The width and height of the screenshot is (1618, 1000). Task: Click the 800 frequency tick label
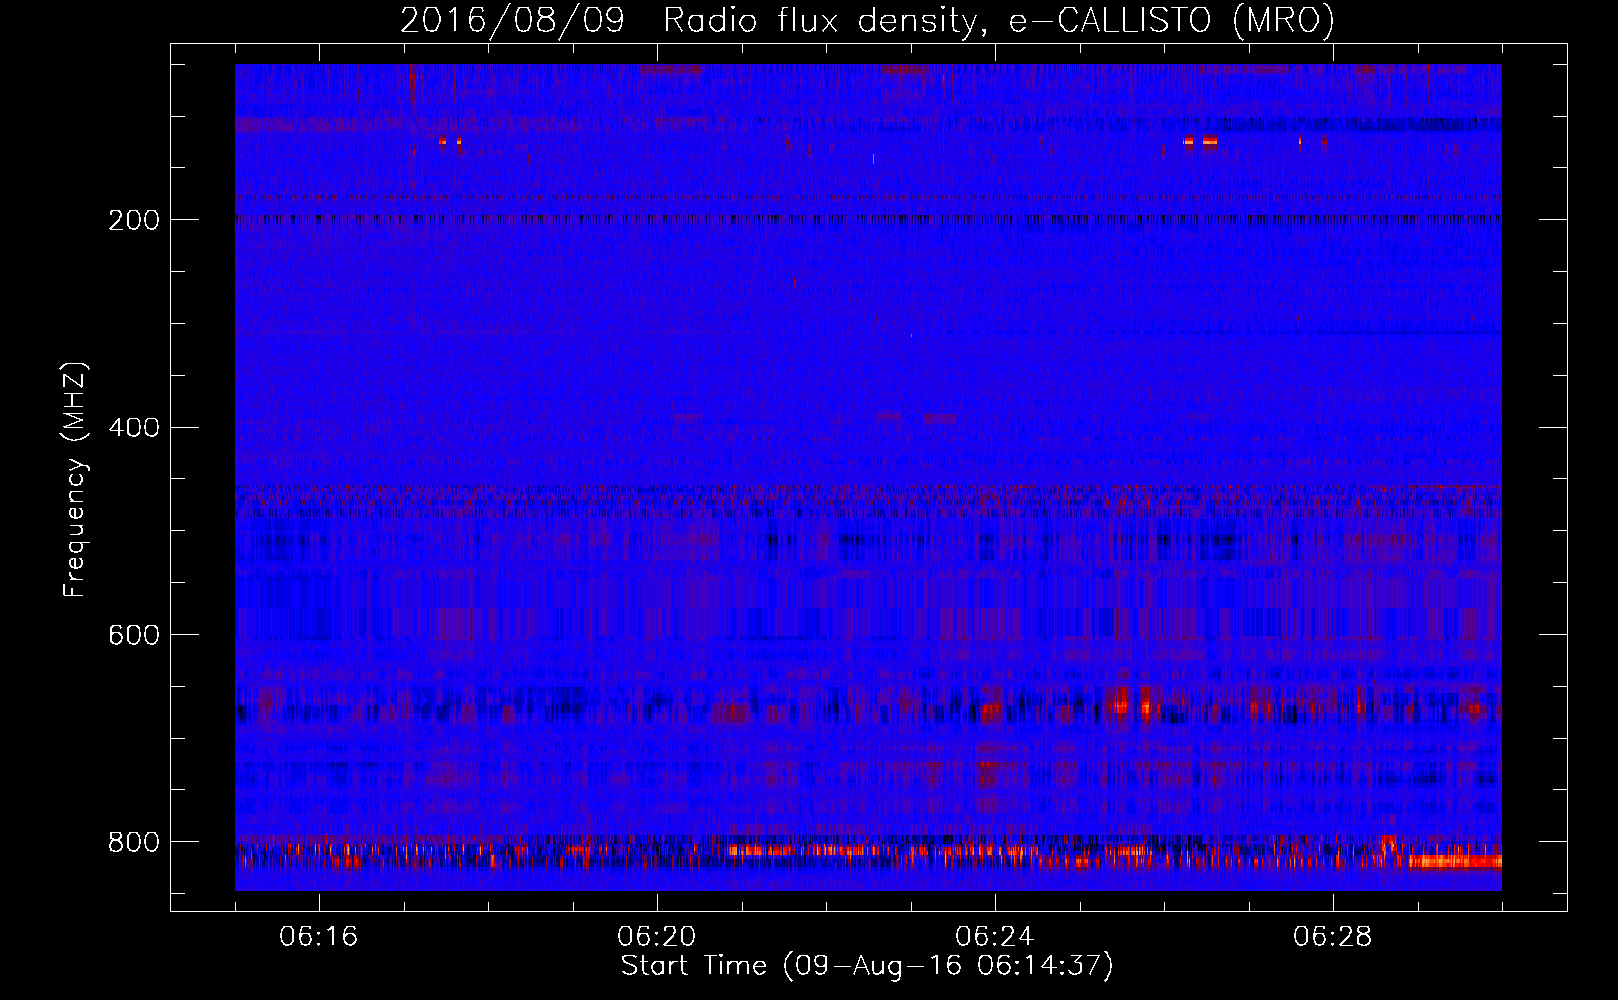point(133,842)
